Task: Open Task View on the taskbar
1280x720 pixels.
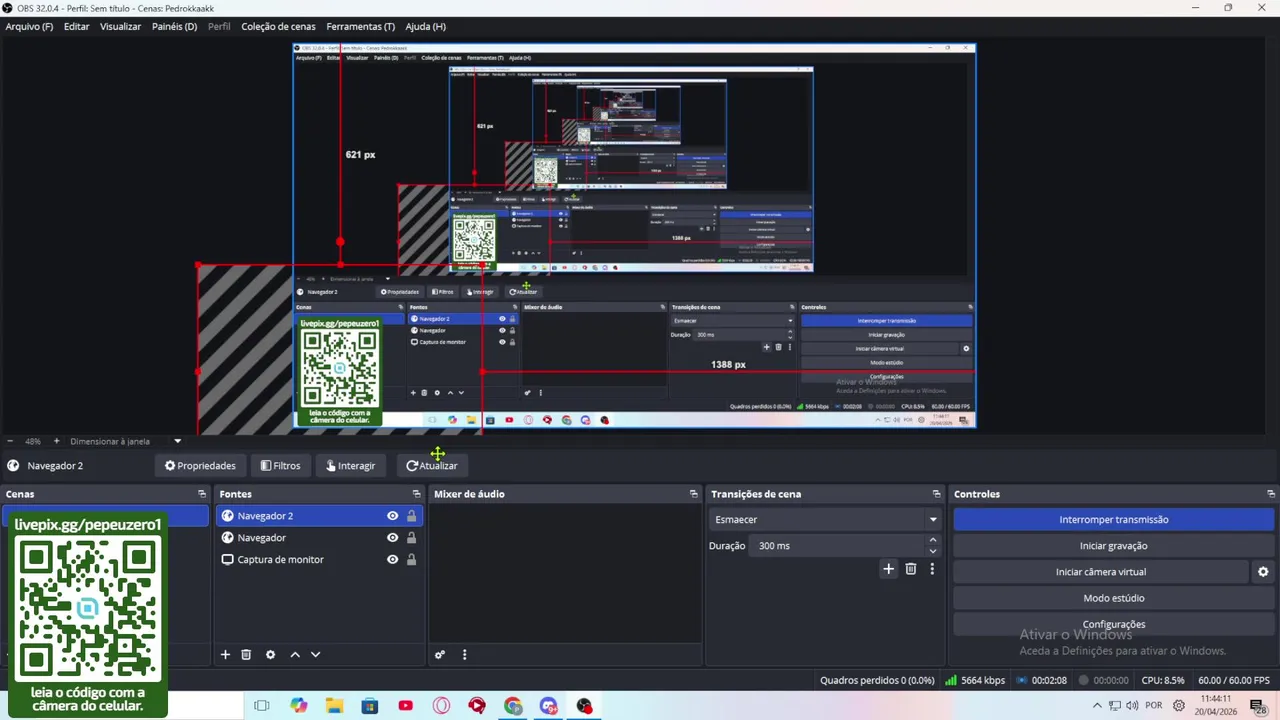Action: (262, 706)
